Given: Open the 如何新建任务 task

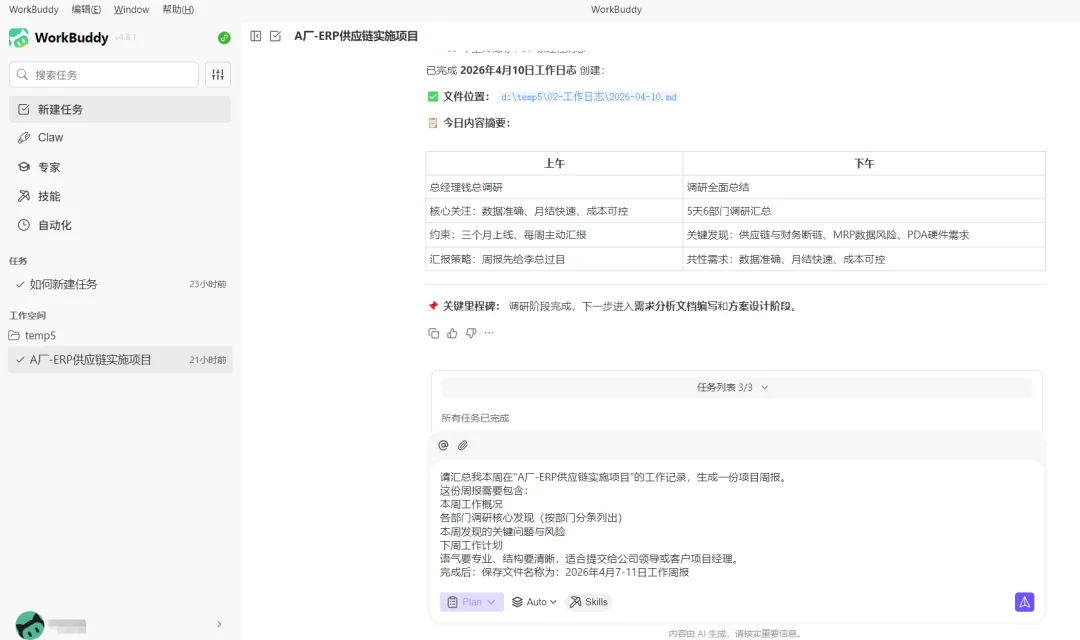Looking at the screenshot, I should 120,285.
